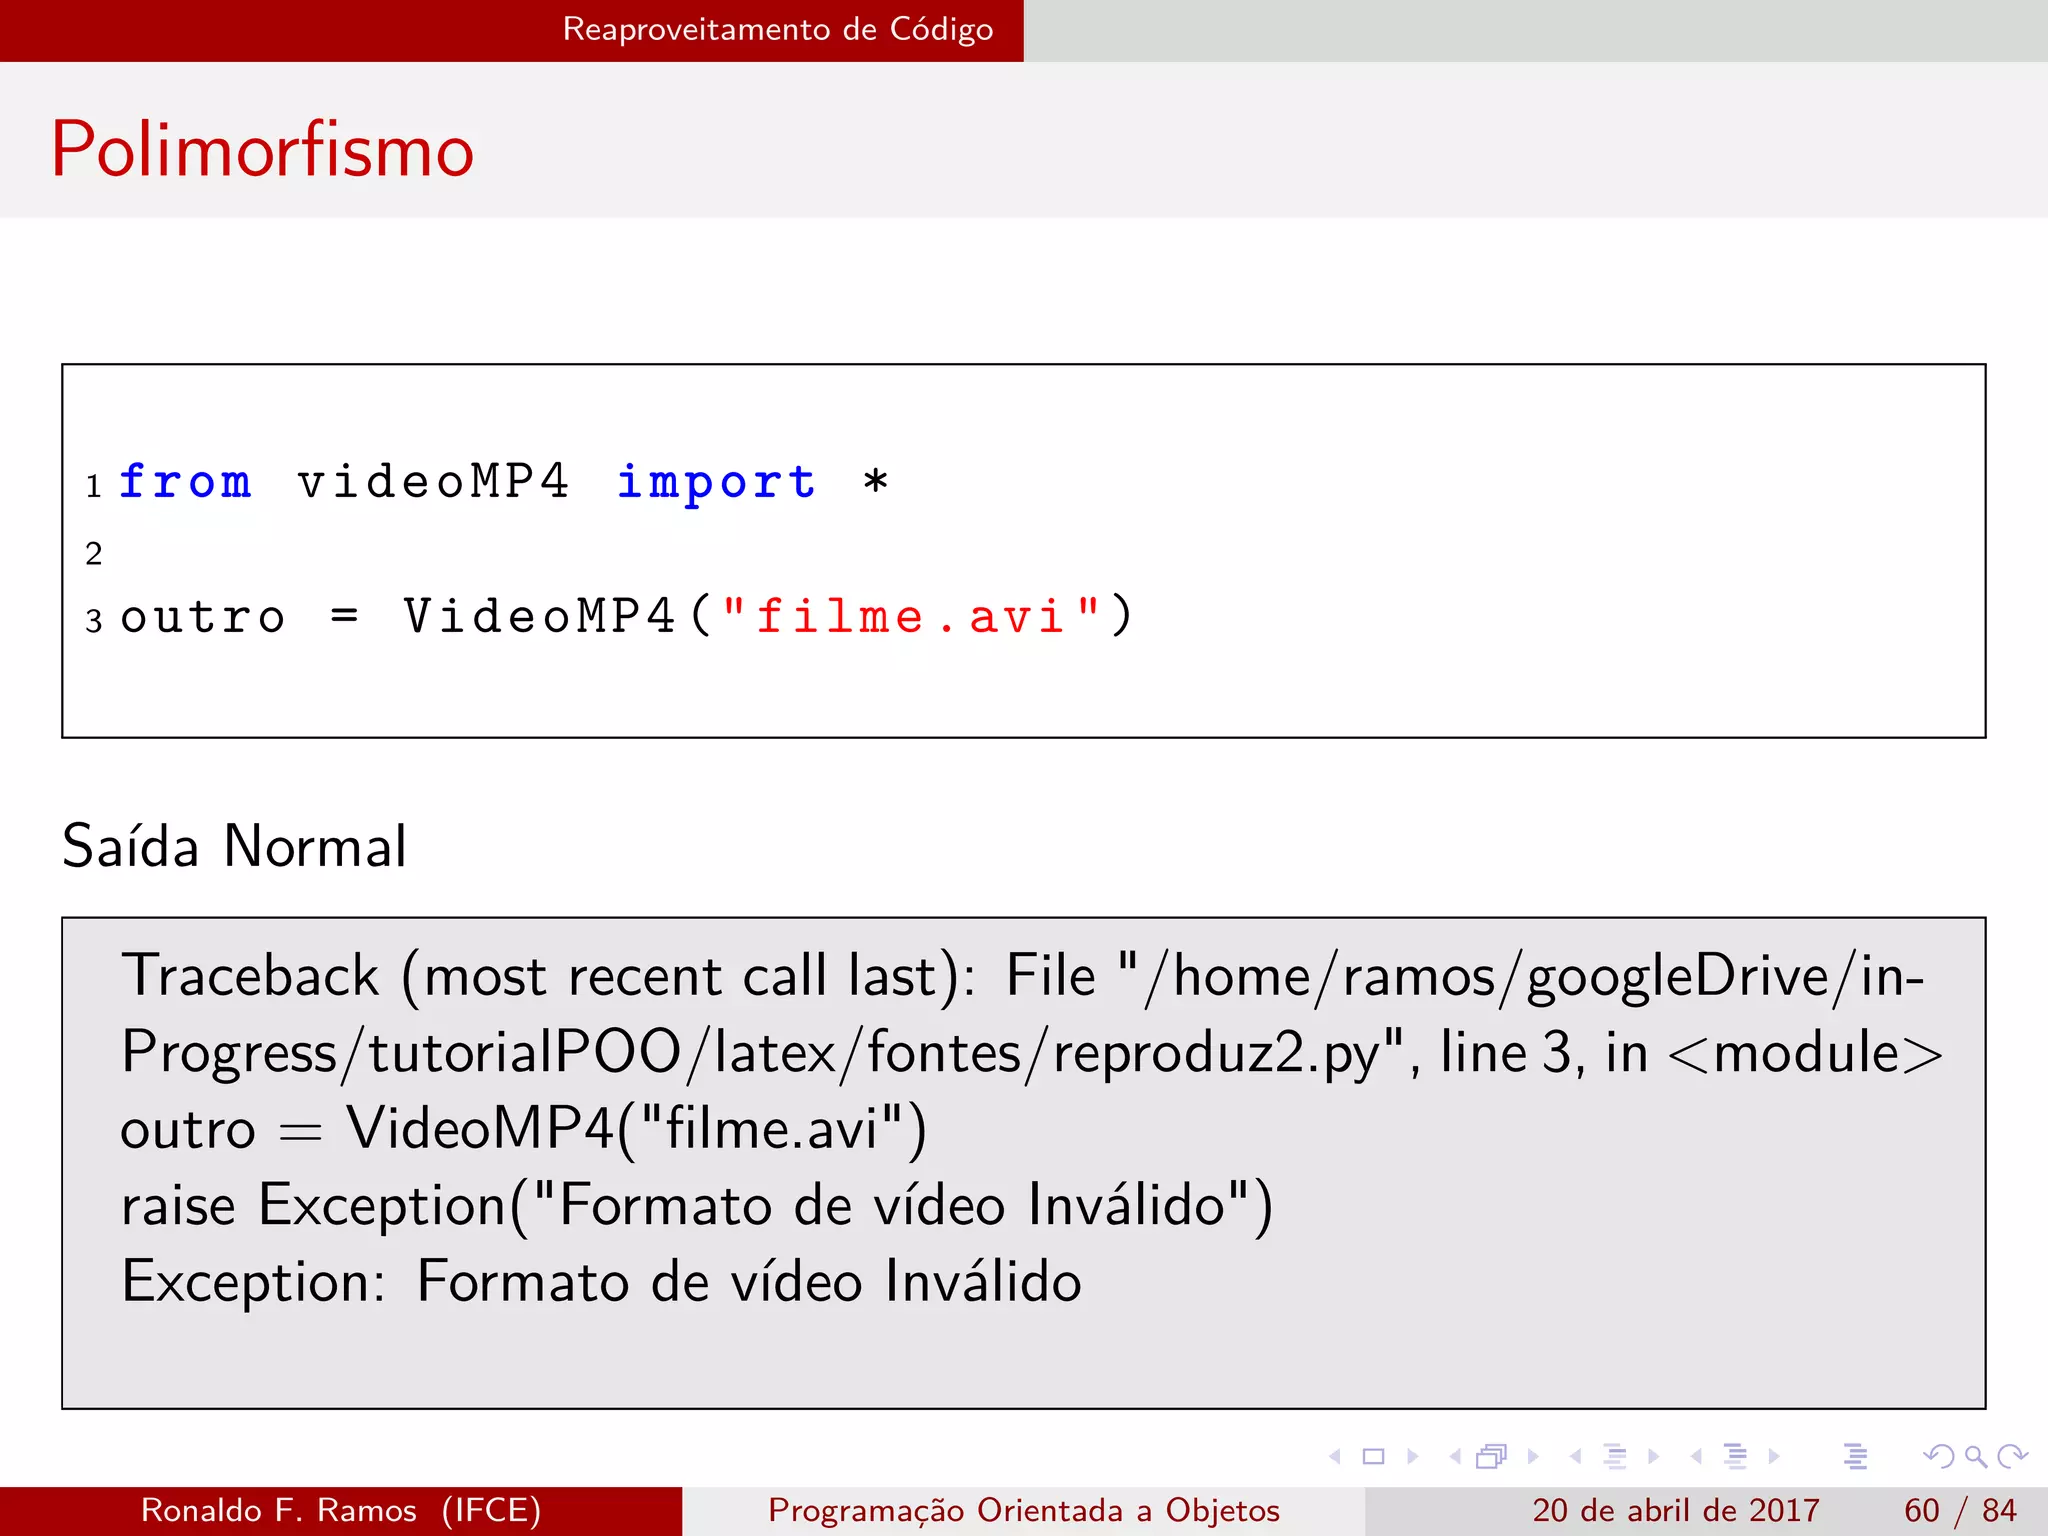Click 'Exception: Formato de vídeo Inválido' line
This screenshot has height=1536, width=2048.
601,1282
